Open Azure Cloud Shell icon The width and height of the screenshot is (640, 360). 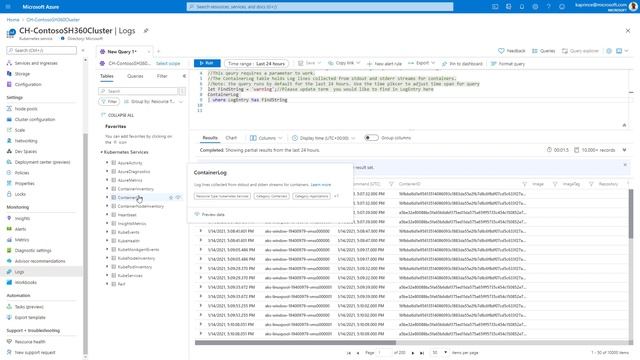point(495,7)
